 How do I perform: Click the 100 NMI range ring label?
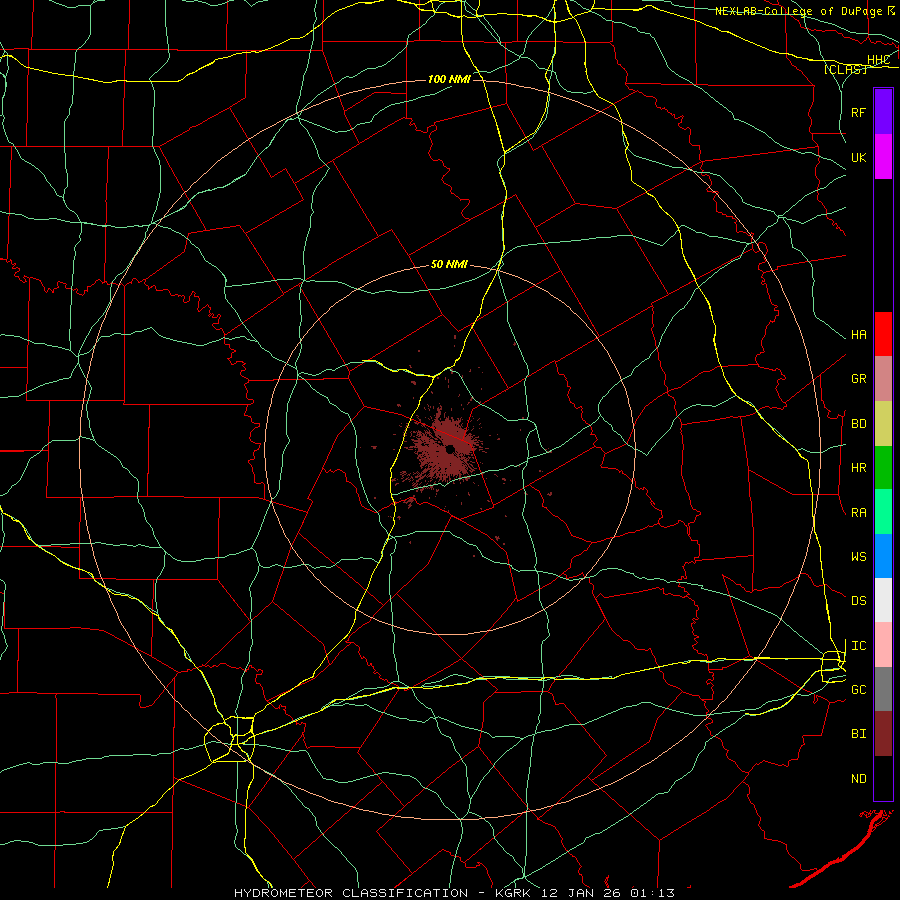tap(449, 79)
